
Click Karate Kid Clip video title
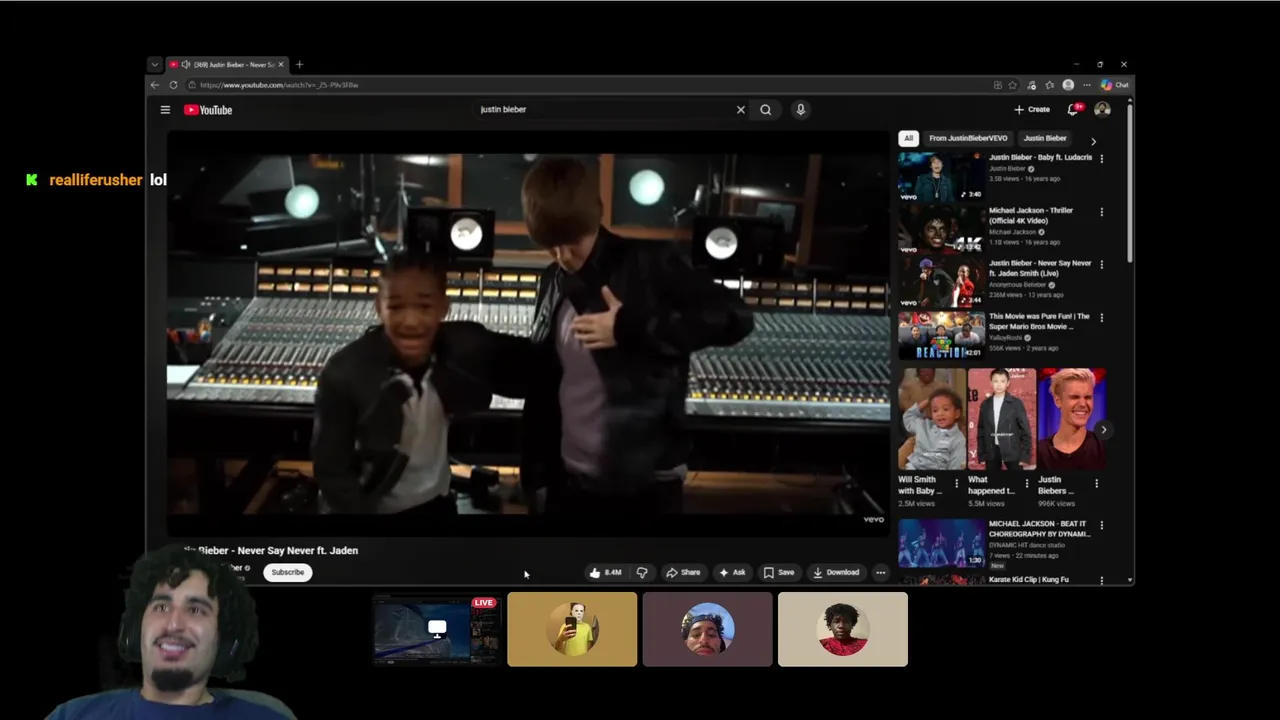1029,579
